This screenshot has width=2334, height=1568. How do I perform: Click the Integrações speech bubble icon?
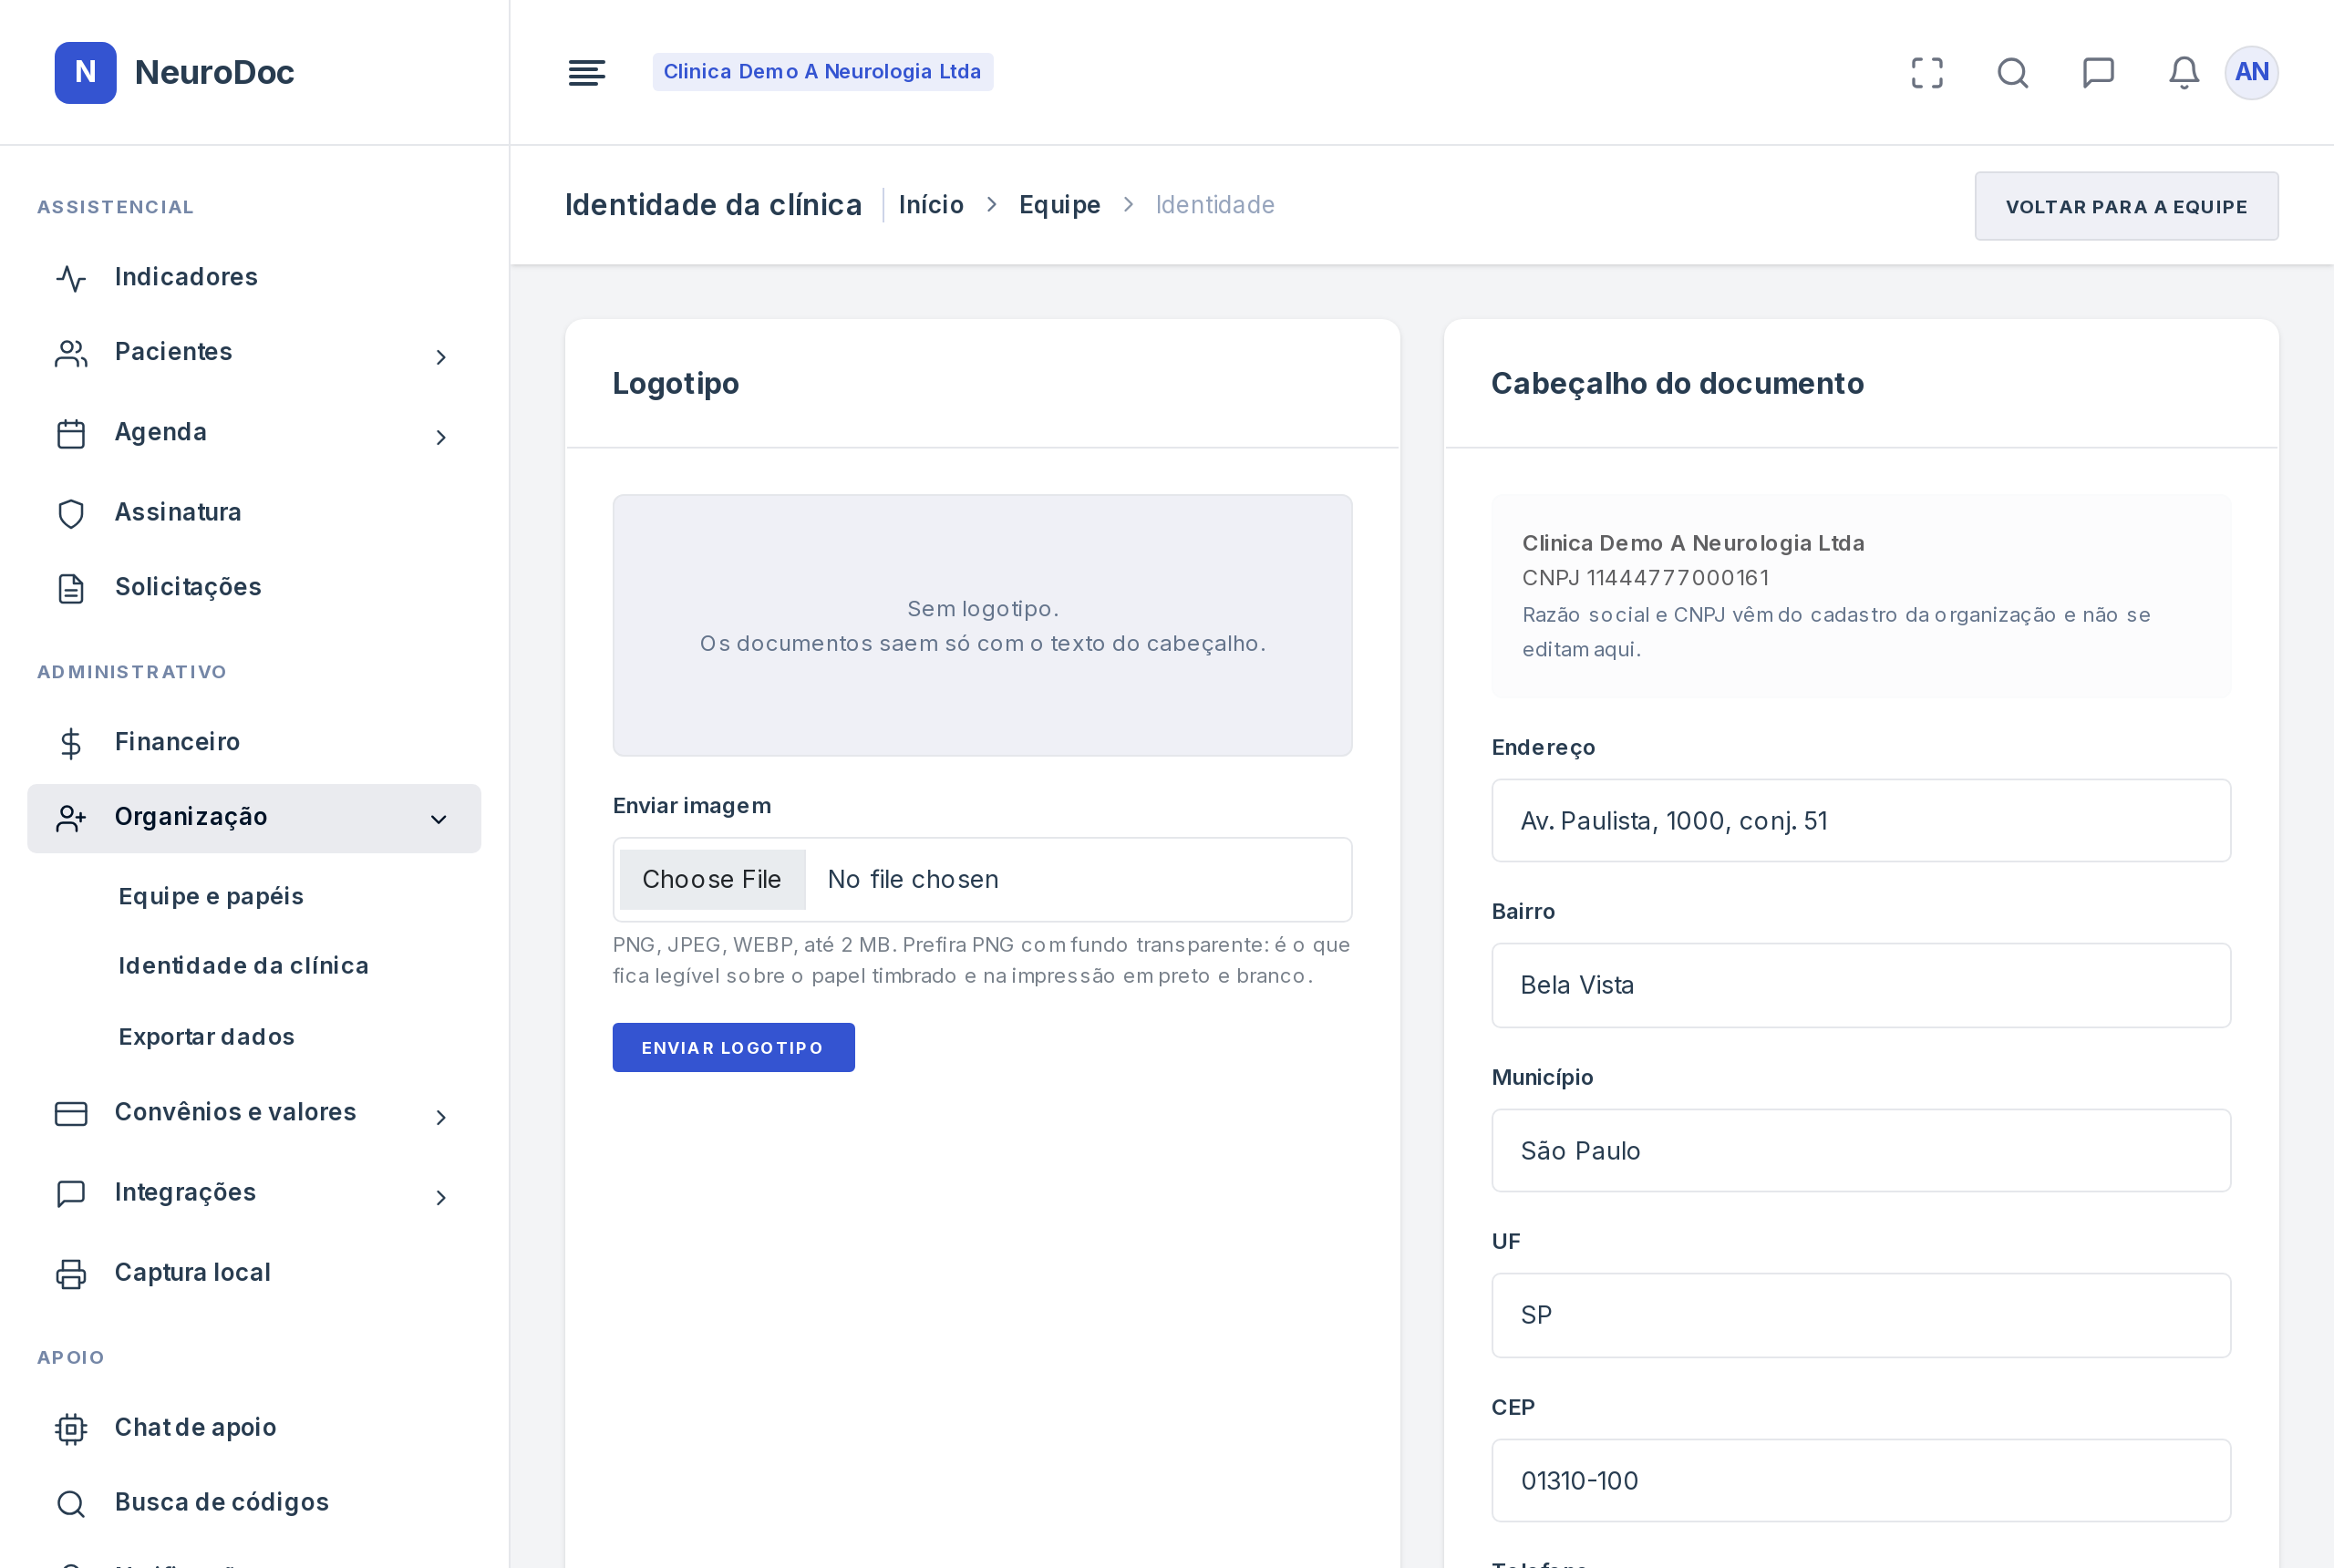coord(71,1193)
